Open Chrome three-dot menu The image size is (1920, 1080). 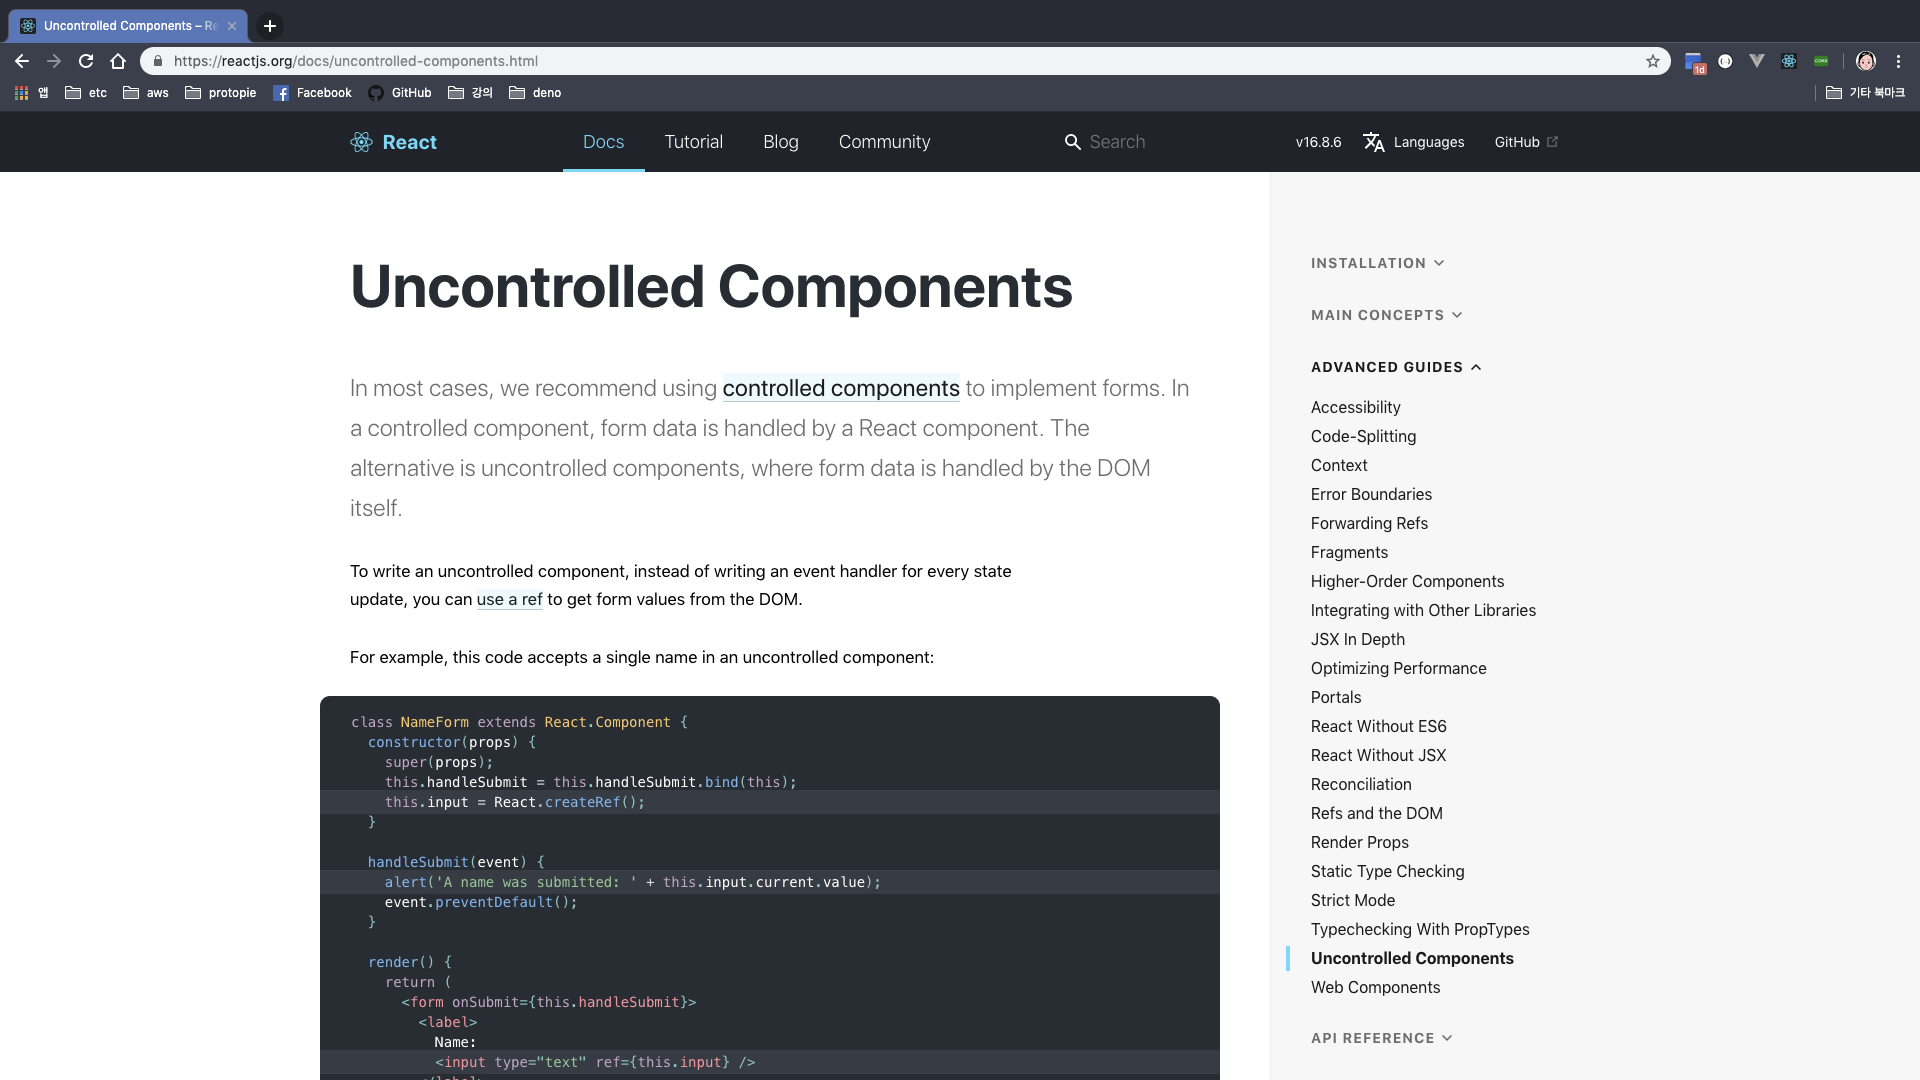[1898, 61]
